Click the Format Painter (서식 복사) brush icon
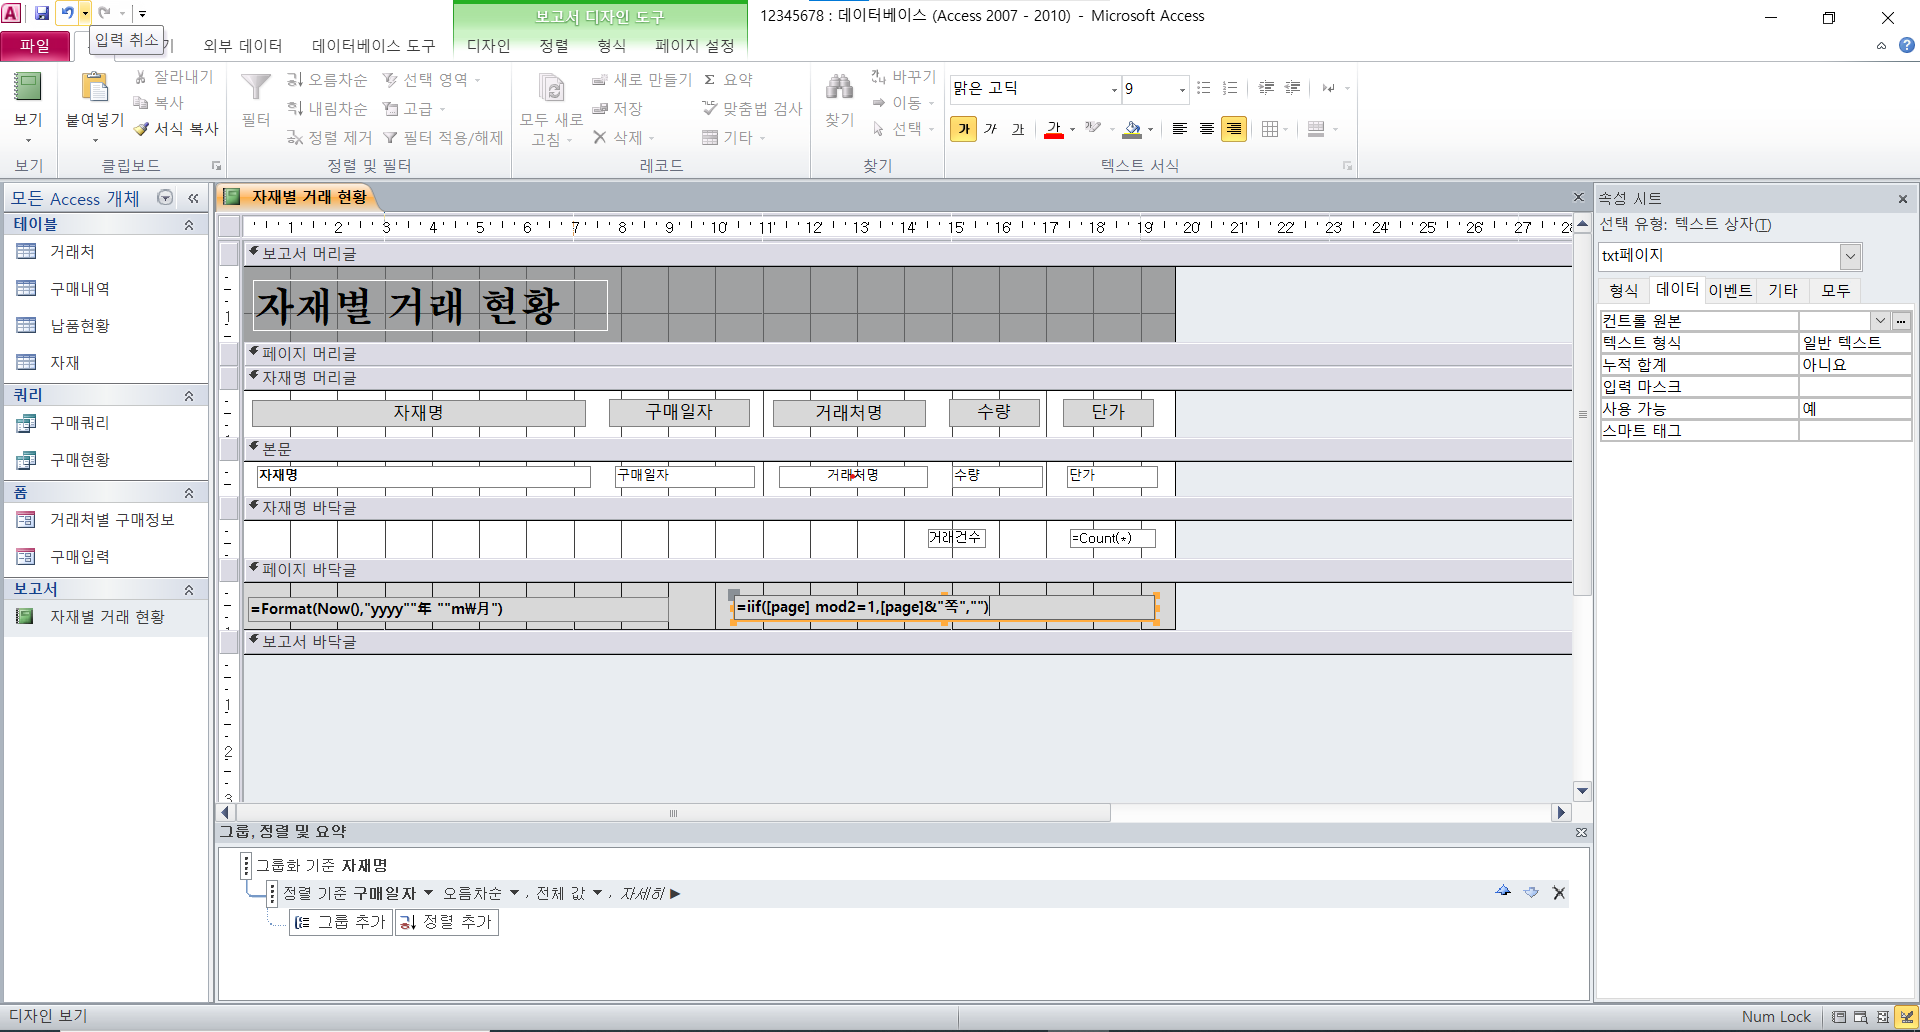The image size is (1920, 1032). pyautogui.click(x=142, y=129)
